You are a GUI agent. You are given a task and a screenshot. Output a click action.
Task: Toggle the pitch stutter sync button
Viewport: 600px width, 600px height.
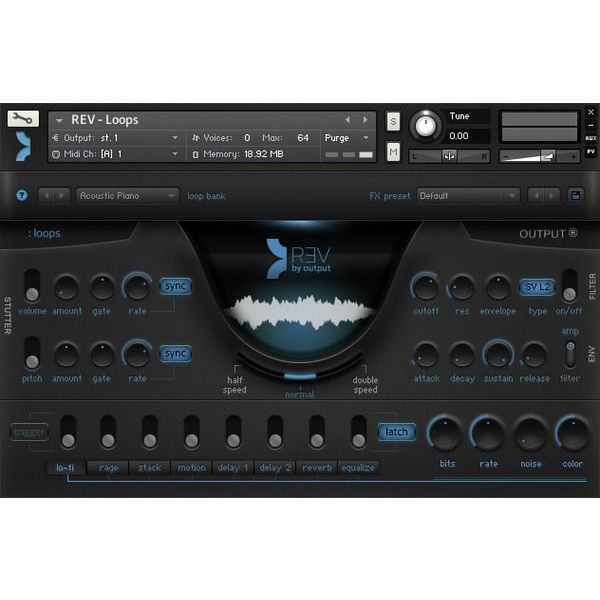click(x=175, y=354)
